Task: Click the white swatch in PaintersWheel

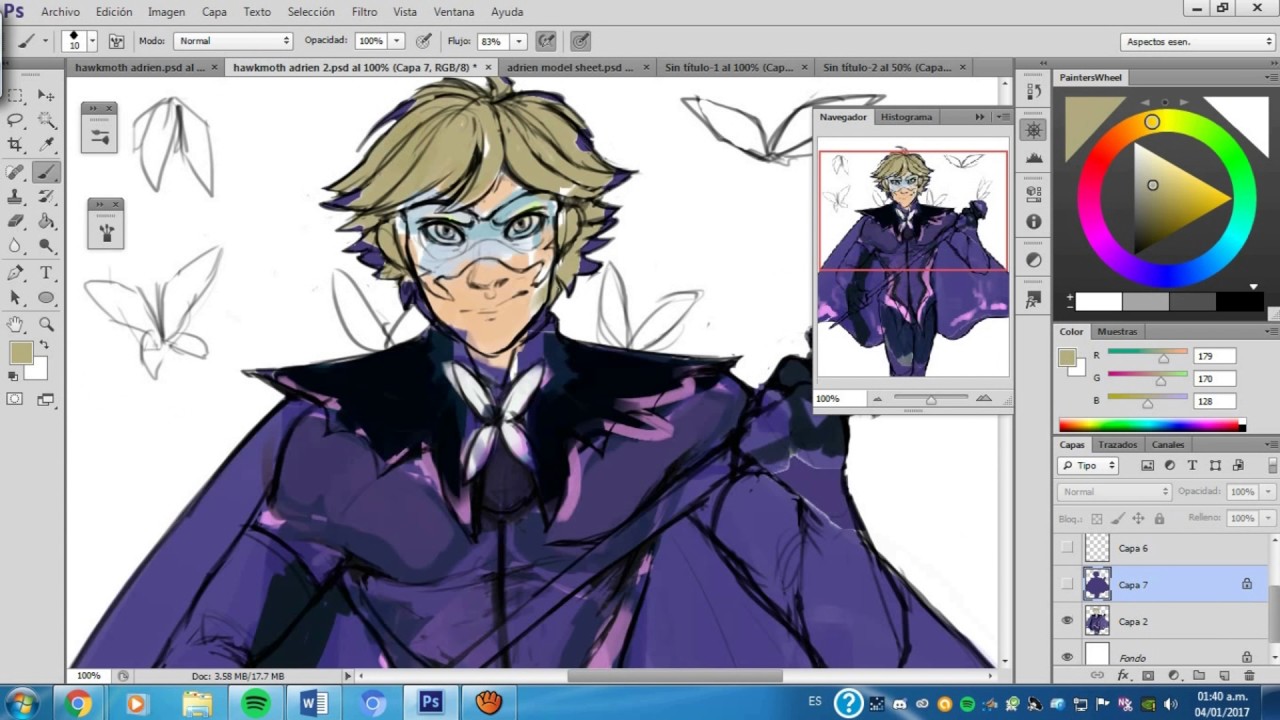Action: pos(1098,301)
